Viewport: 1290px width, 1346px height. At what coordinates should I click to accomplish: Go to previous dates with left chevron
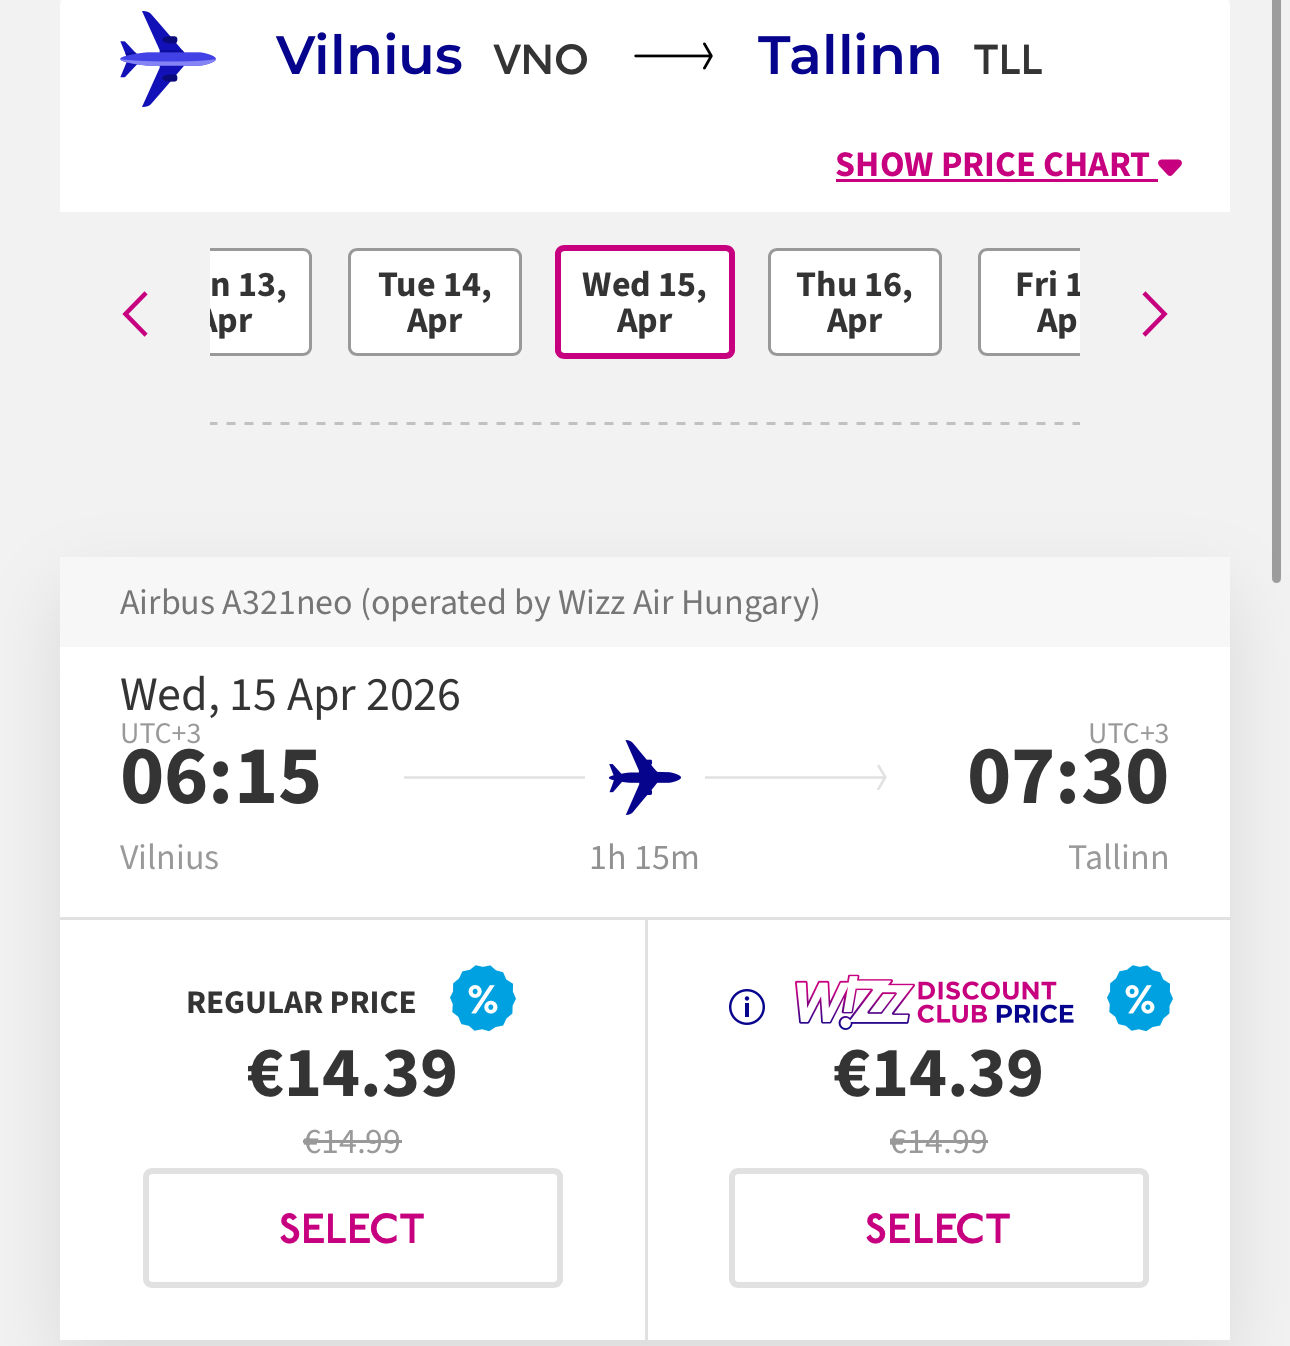pyautogui.click(x=136, y=314)
